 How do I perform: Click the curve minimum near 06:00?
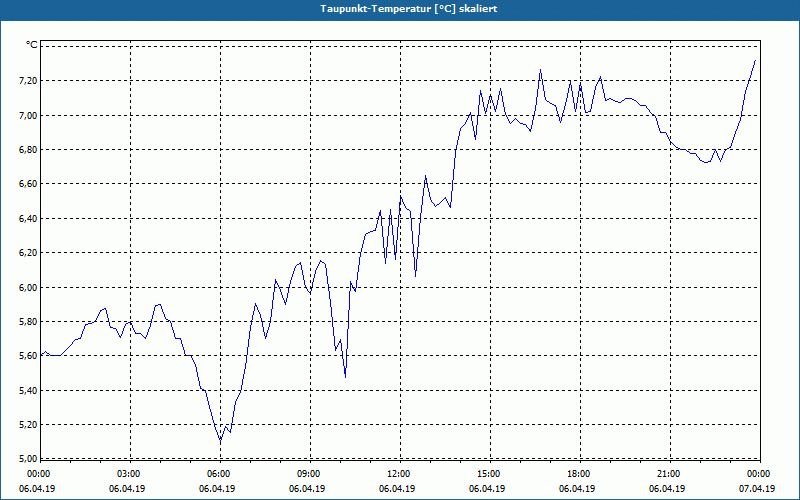[x=220, y=439]
